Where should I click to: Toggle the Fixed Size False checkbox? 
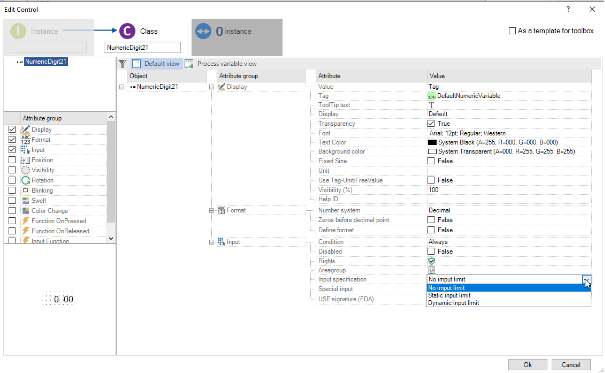tap(431, 161)
